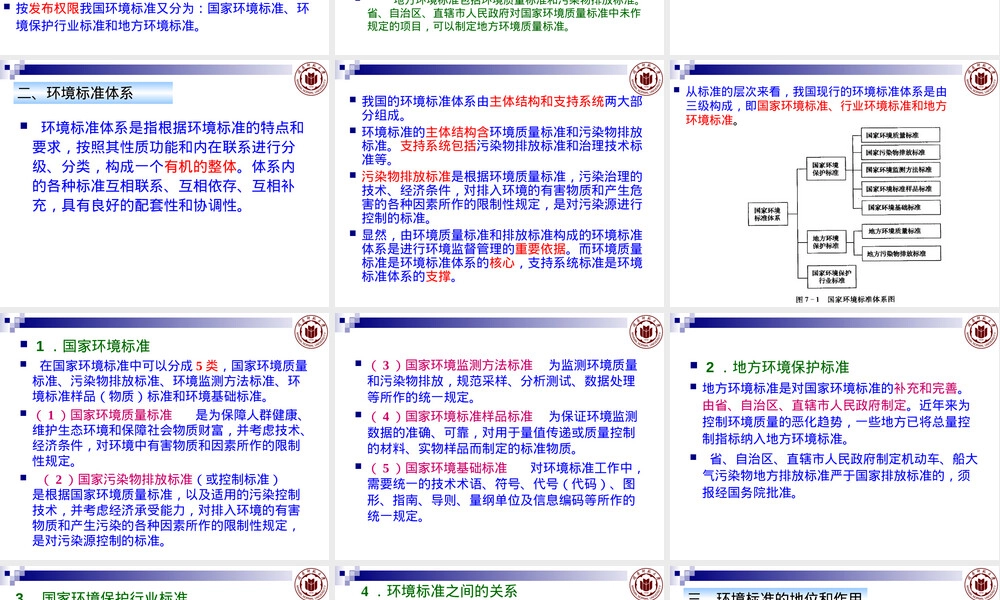Click the 地方污染物排放标准 box in the diagram
This screenshot has width=1000, height=600.
pos(901,253)
